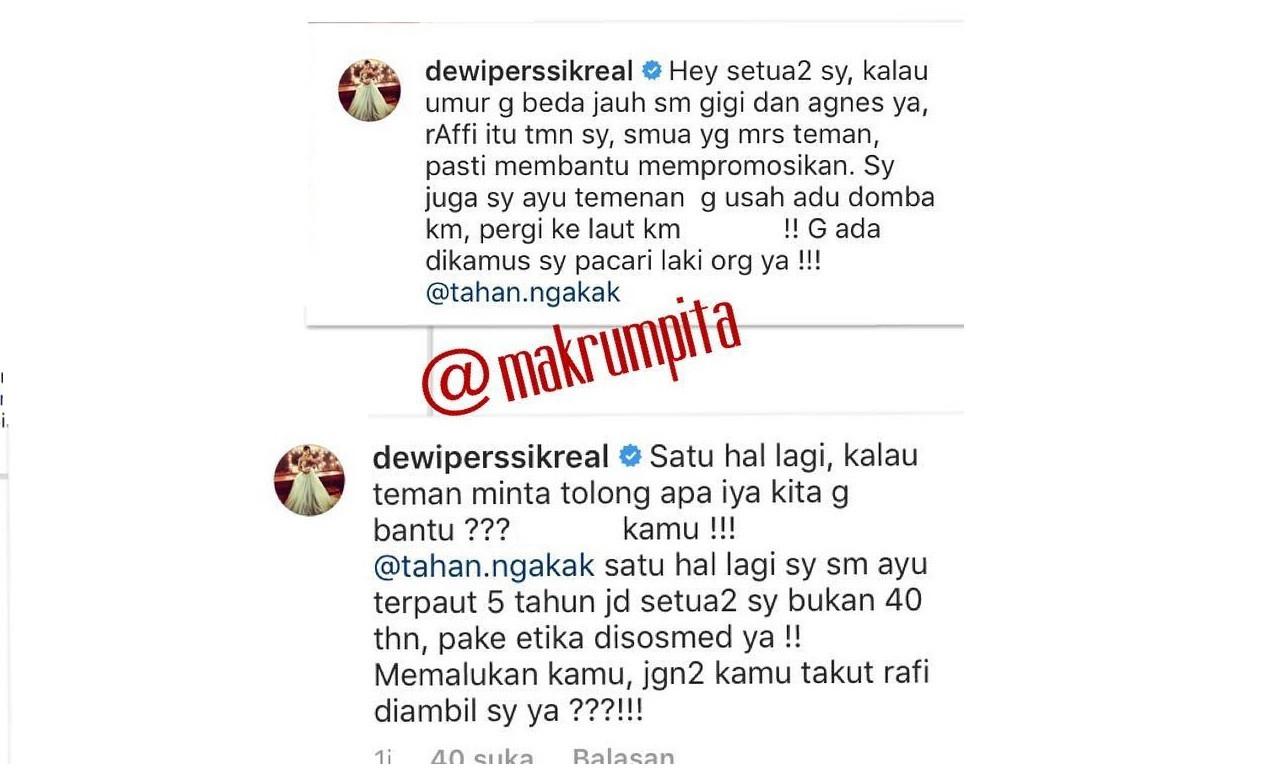Click the 'diambil sy ya ???!!!' closing line

tap(508, 710)
